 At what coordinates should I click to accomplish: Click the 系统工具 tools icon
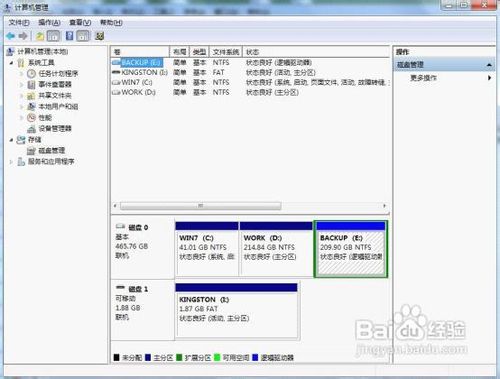pyautogui.click(x=21, y=63)
